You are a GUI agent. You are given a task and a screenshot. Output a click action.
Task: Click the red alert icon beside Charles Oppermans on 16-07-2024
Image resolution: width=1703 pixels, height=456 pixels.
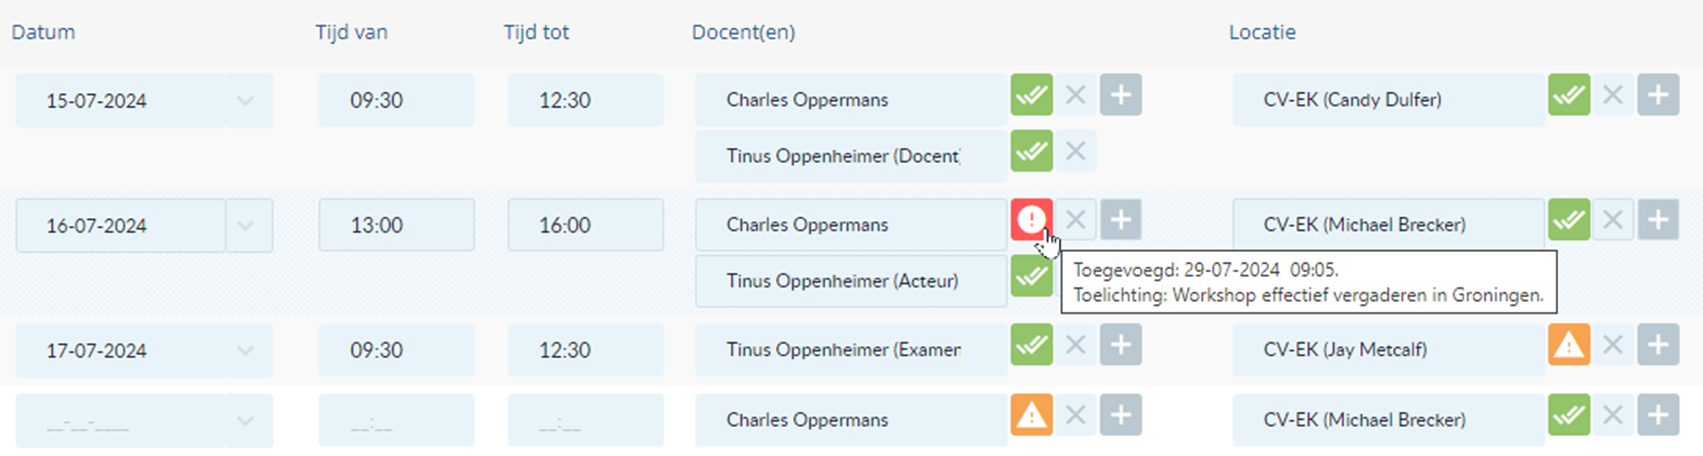click(x=1031, y=219)
